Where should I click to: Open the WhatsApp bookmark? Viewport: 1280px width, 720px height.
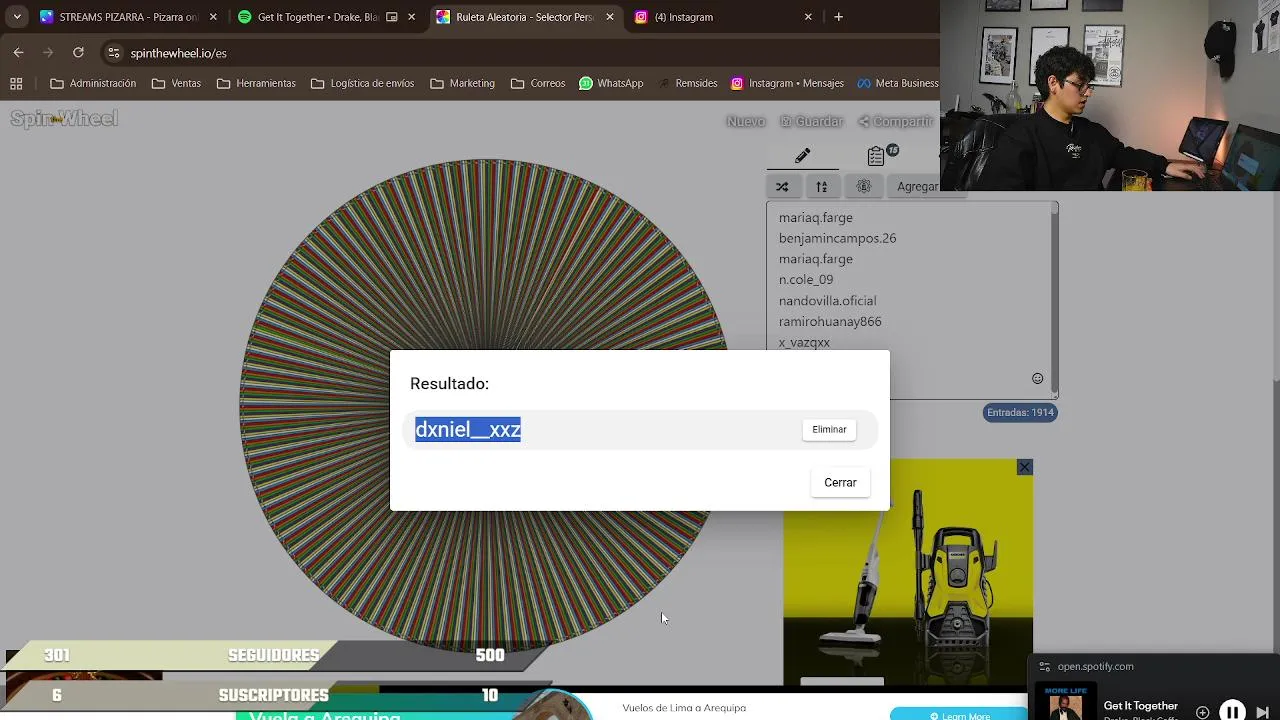tap(611, 83)
